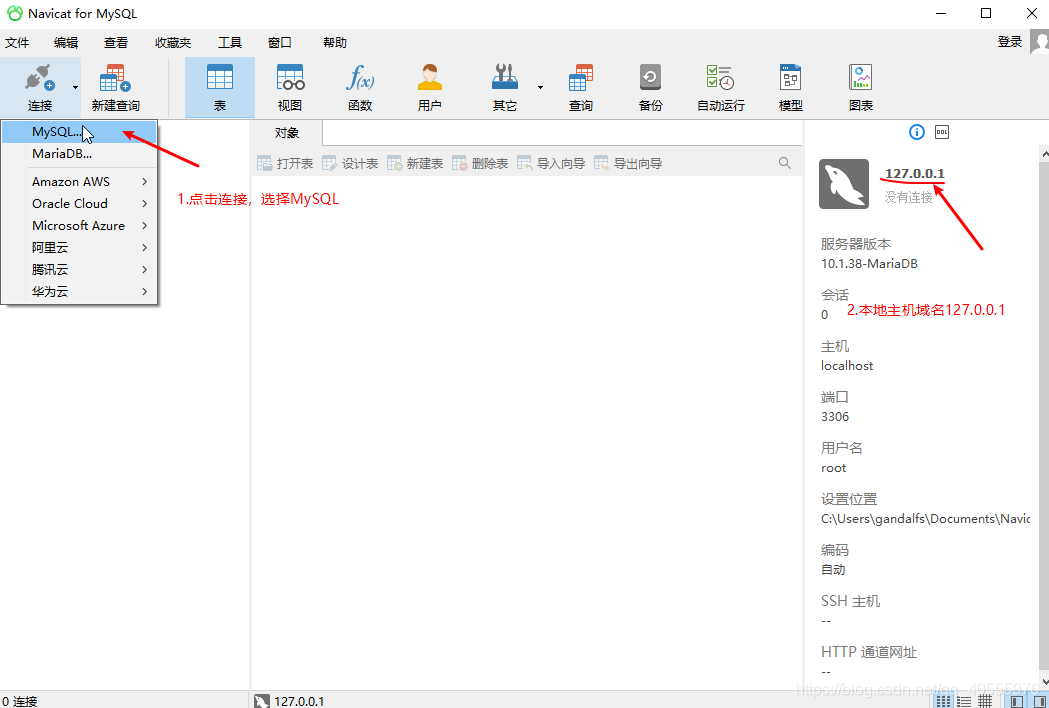Open Automation (自动运行) section

coord(721,87)
